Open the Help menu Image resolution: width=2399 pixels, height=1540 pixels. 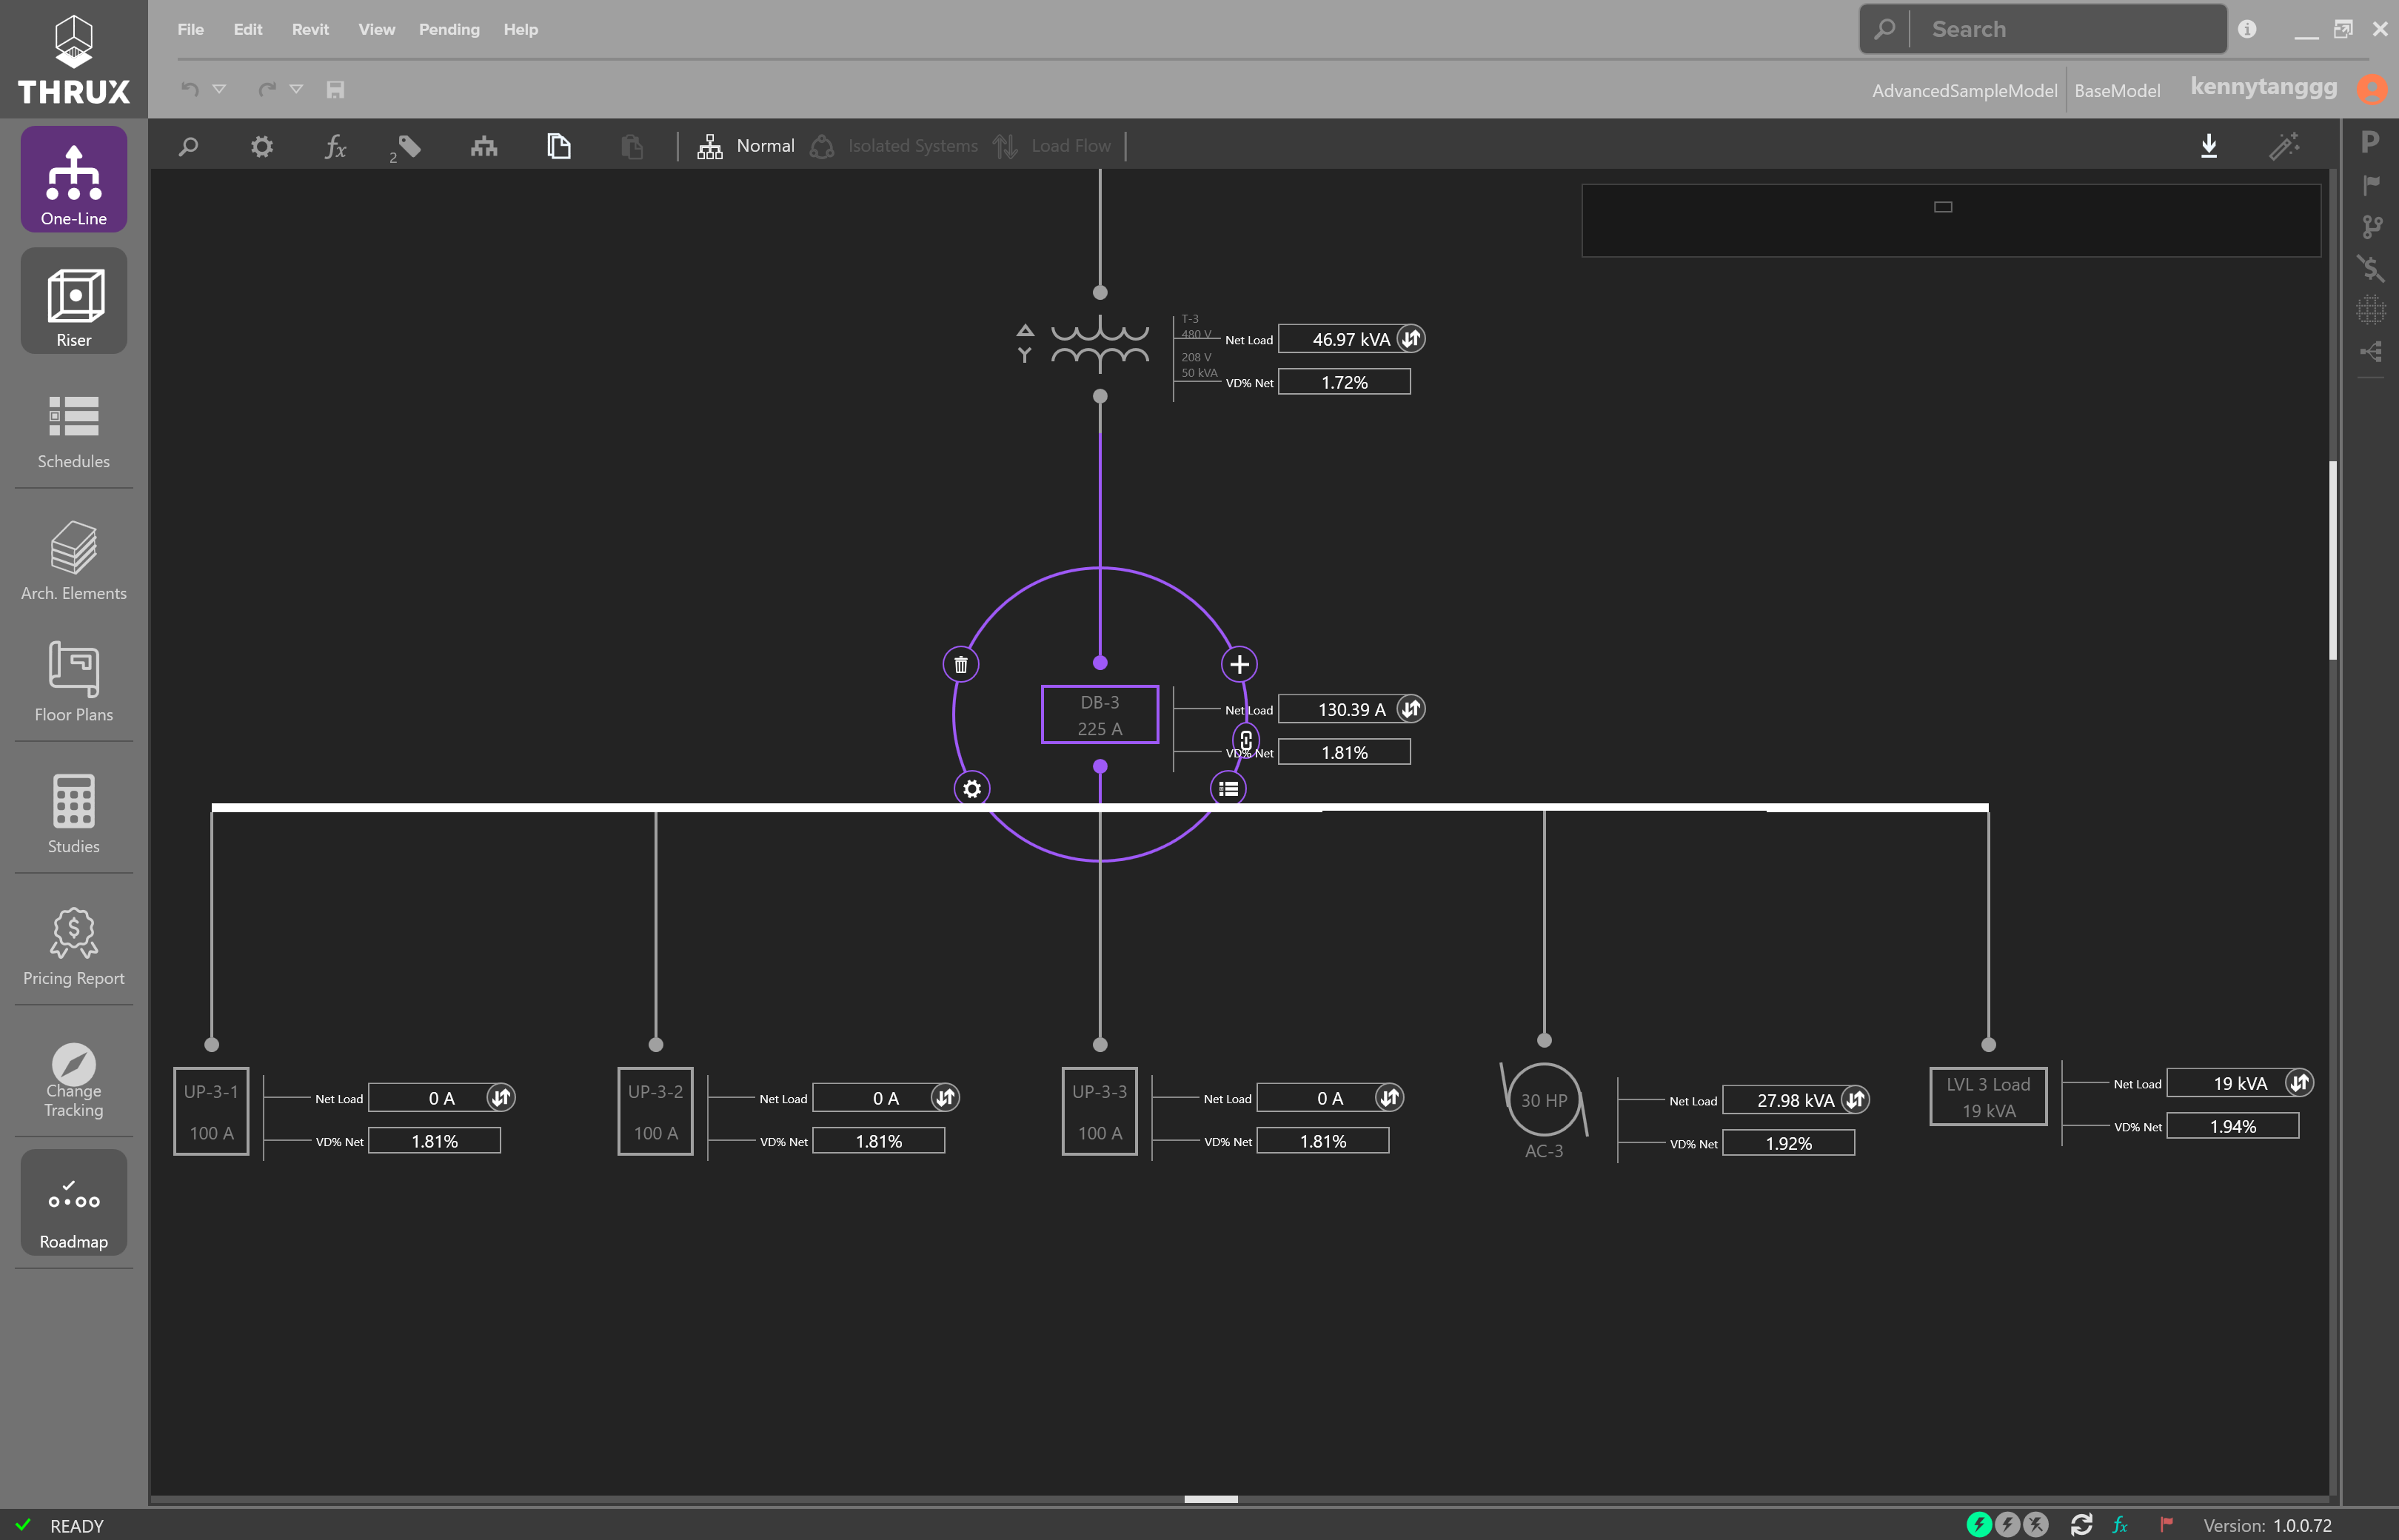coord(521,30)
